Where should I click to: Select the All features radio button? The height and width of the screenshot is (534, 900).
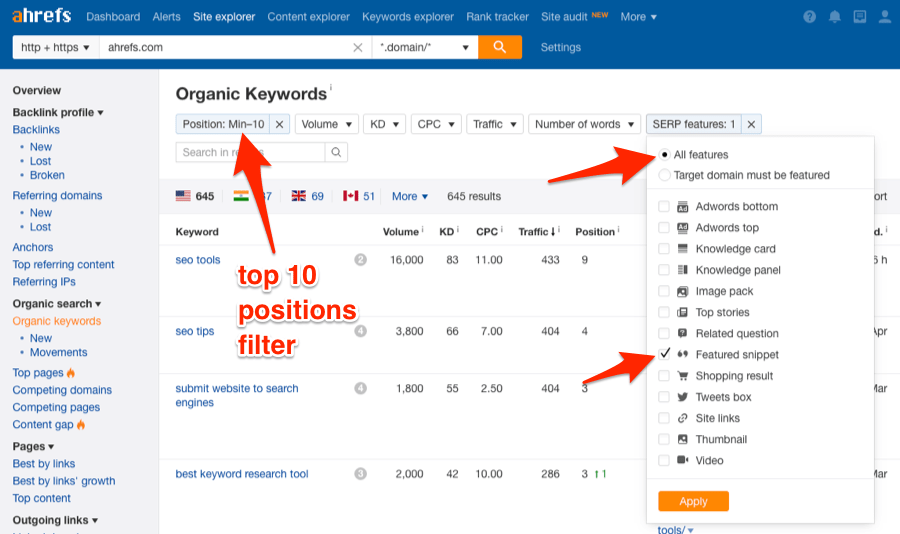pos(665,154)
